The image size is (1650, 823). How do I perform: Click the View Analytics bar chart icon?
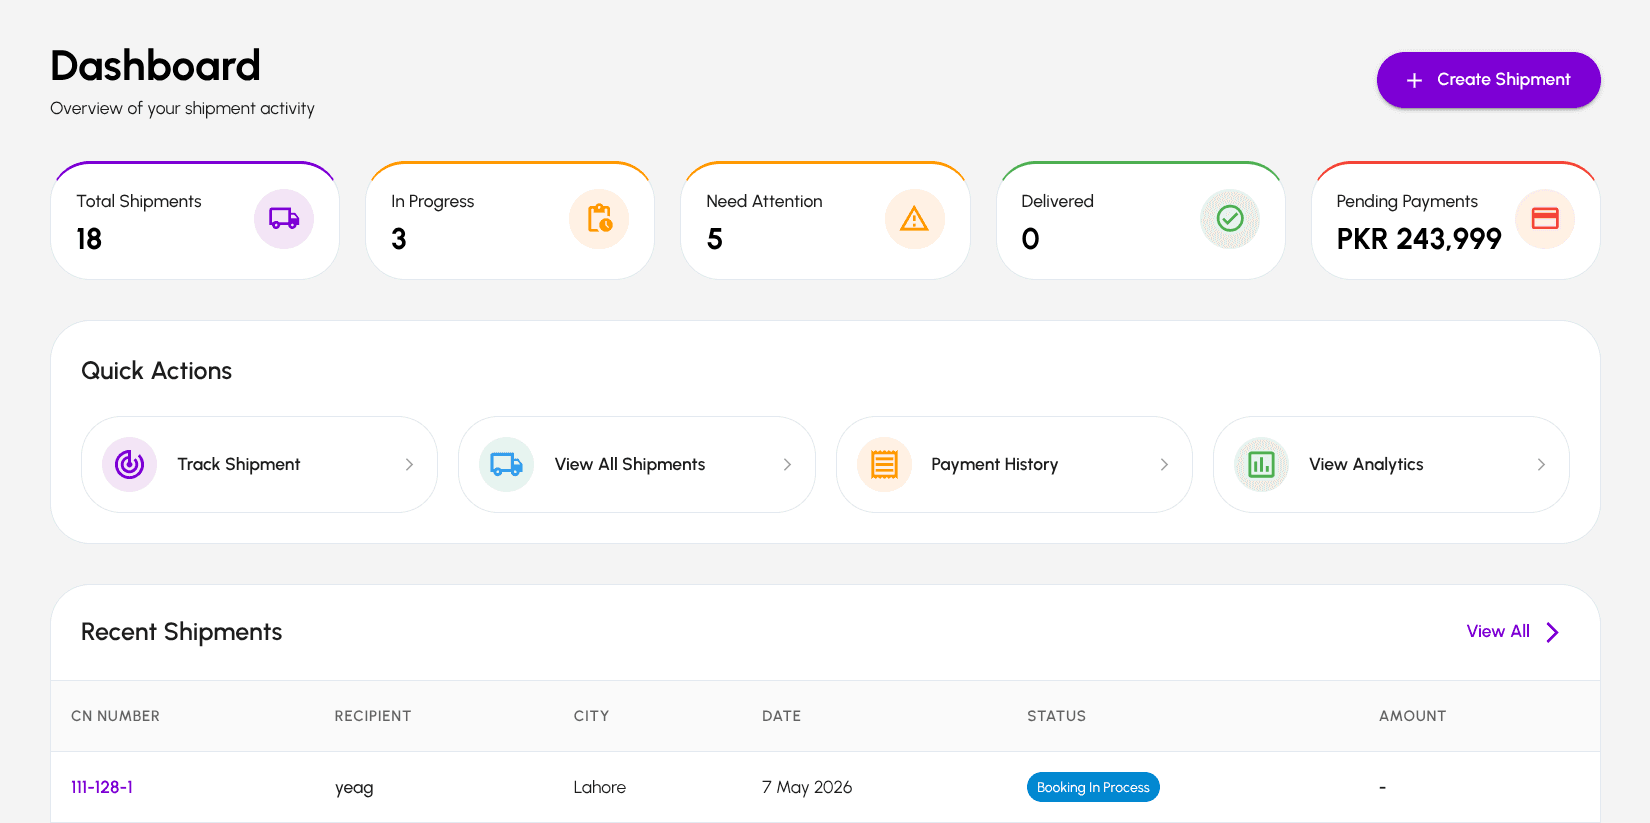pyautogui.click(x=1261, y=465)
